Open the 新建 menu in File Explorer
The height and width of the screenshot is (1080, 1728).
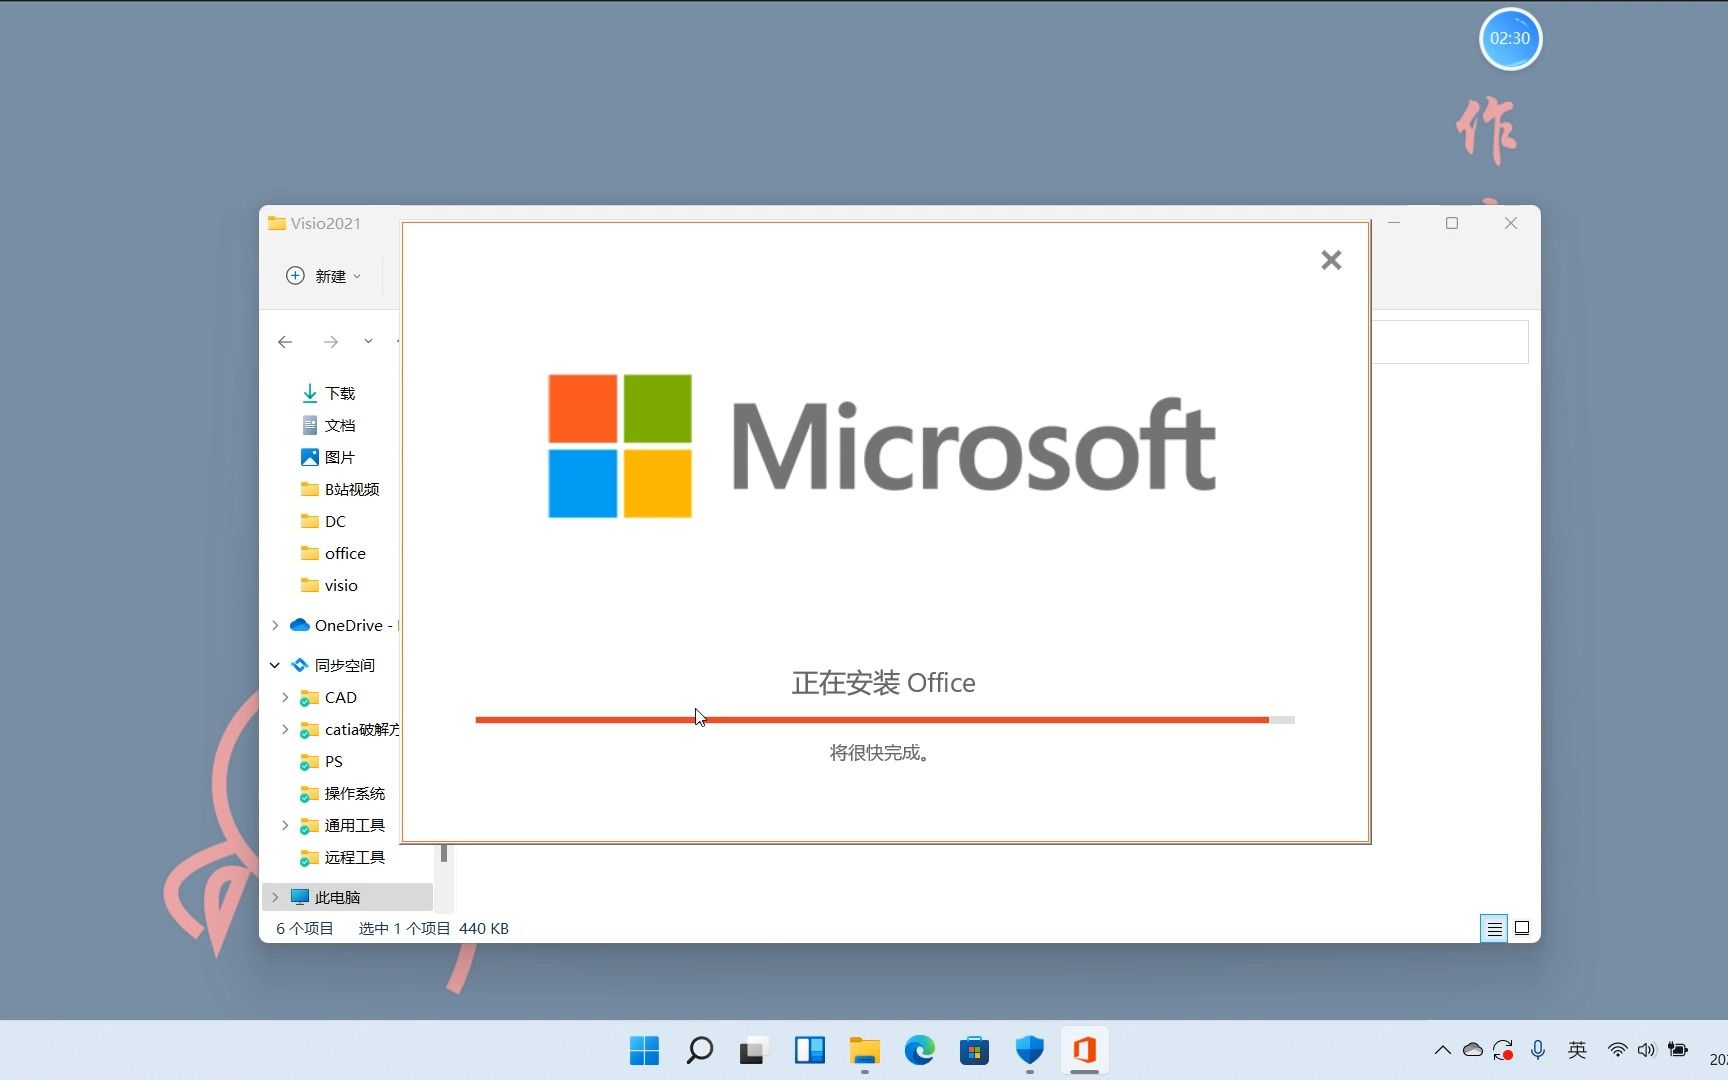pyautogui.click(x=324, y=276)
